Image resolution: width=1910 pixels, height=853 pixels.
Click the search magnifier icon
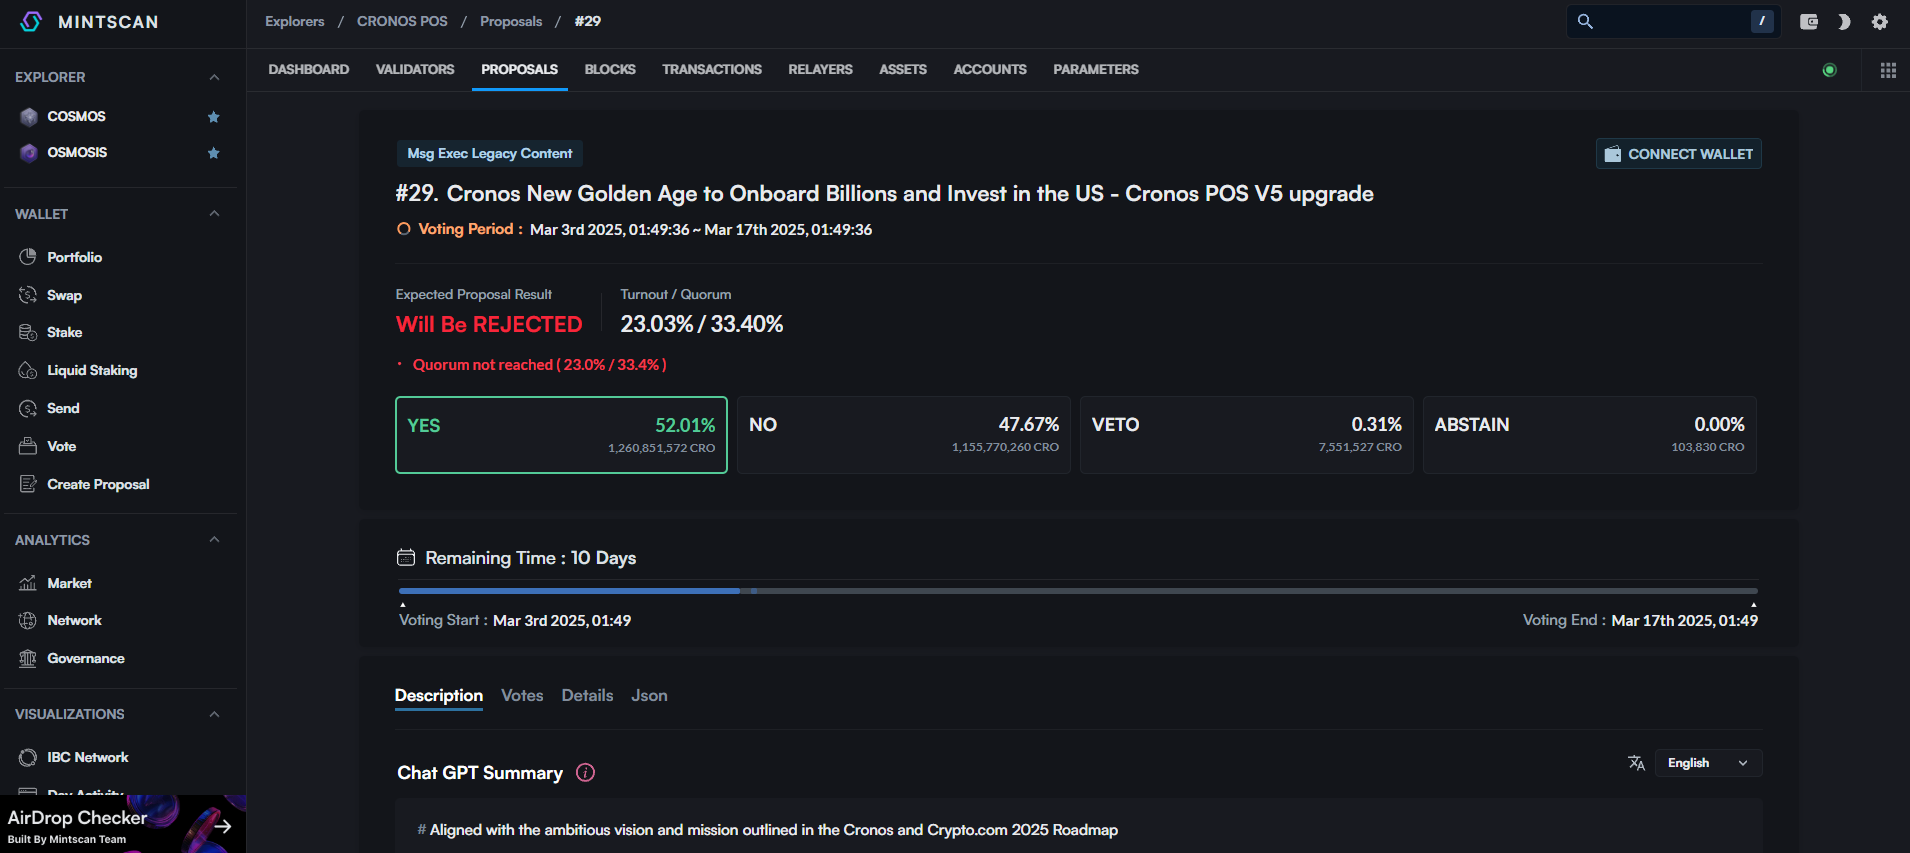[1585, 21]
